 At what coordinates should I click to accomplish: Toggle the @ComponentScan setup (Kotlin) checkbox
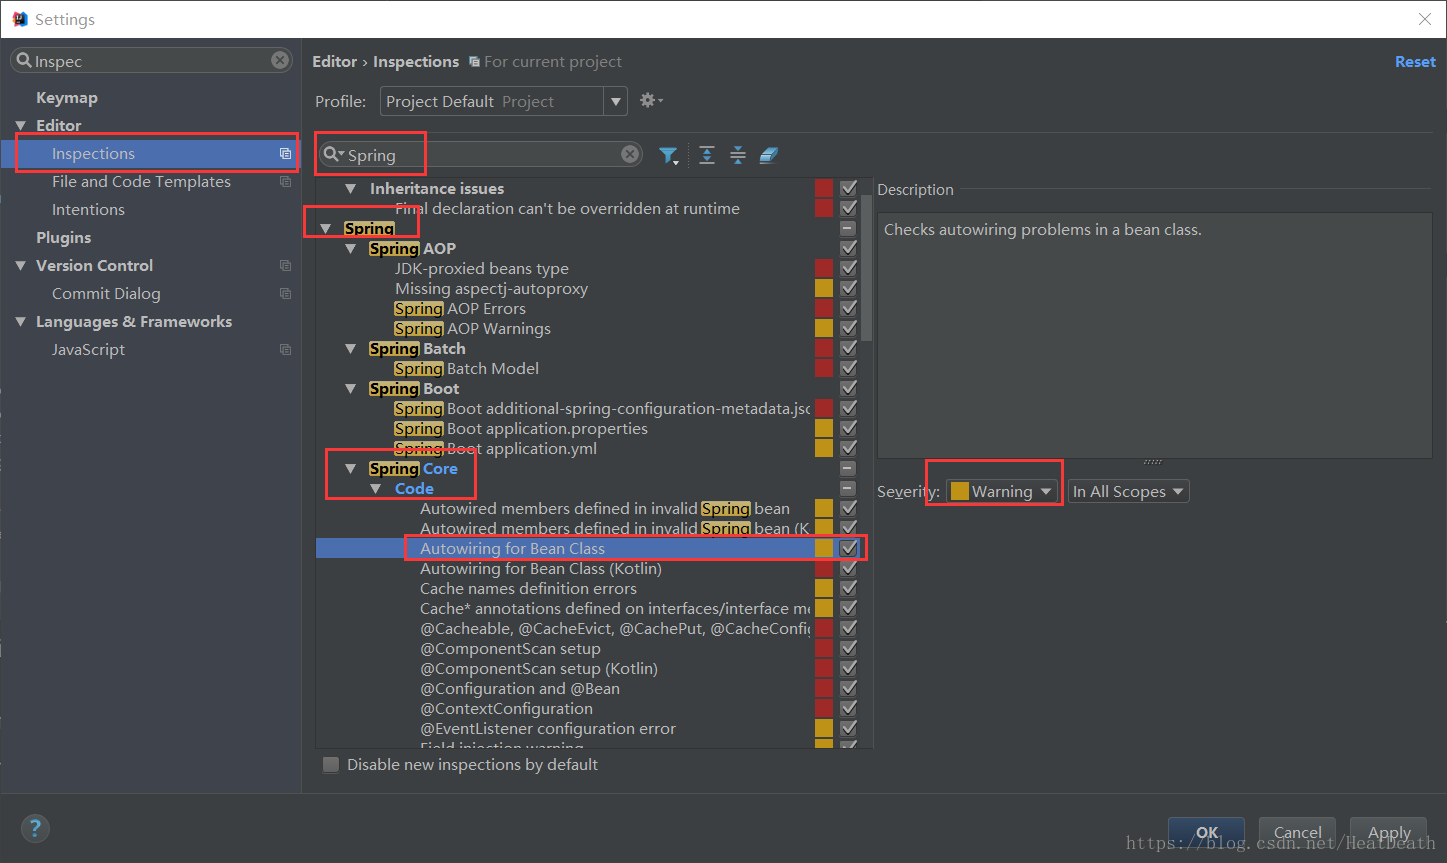849,668
